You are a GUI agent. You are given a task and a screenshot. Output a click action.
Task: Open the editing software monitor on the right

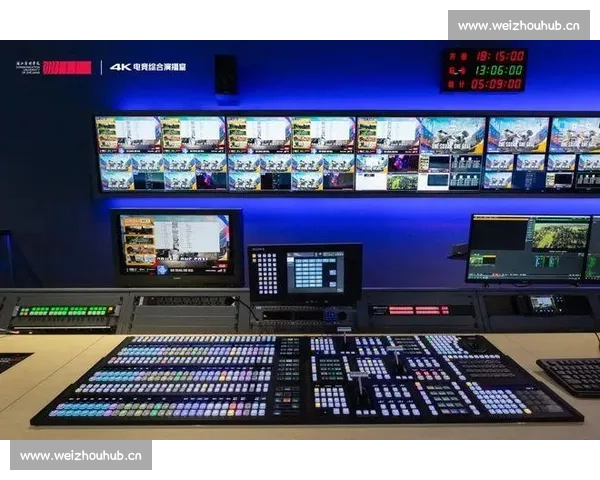[526, 247]
